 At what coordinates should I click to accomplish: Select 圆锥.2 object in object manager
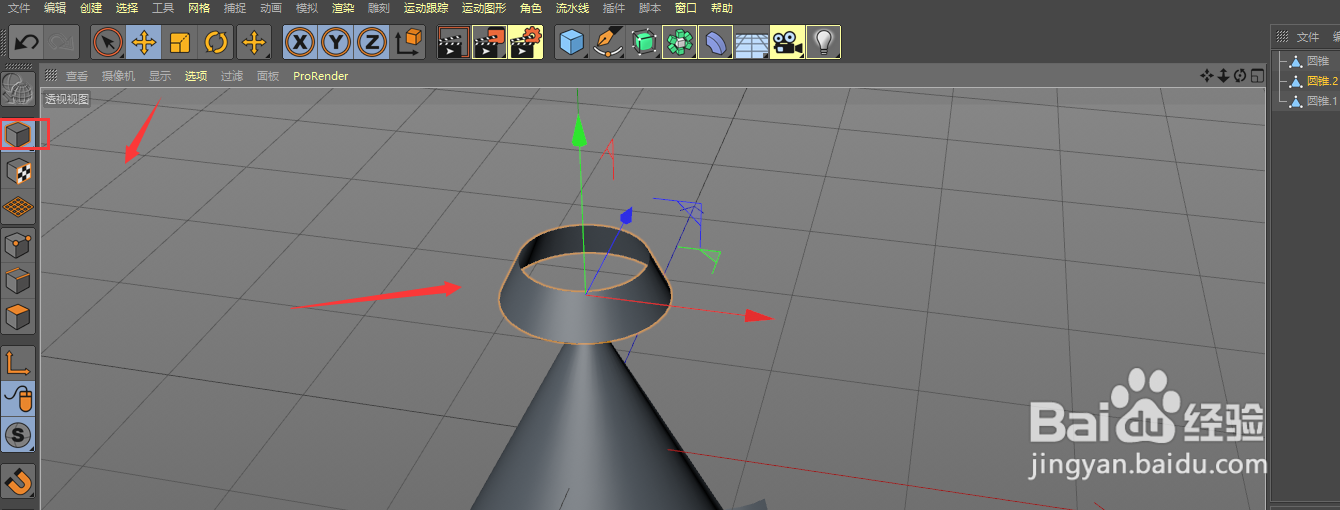click(x=1322, y=81)
